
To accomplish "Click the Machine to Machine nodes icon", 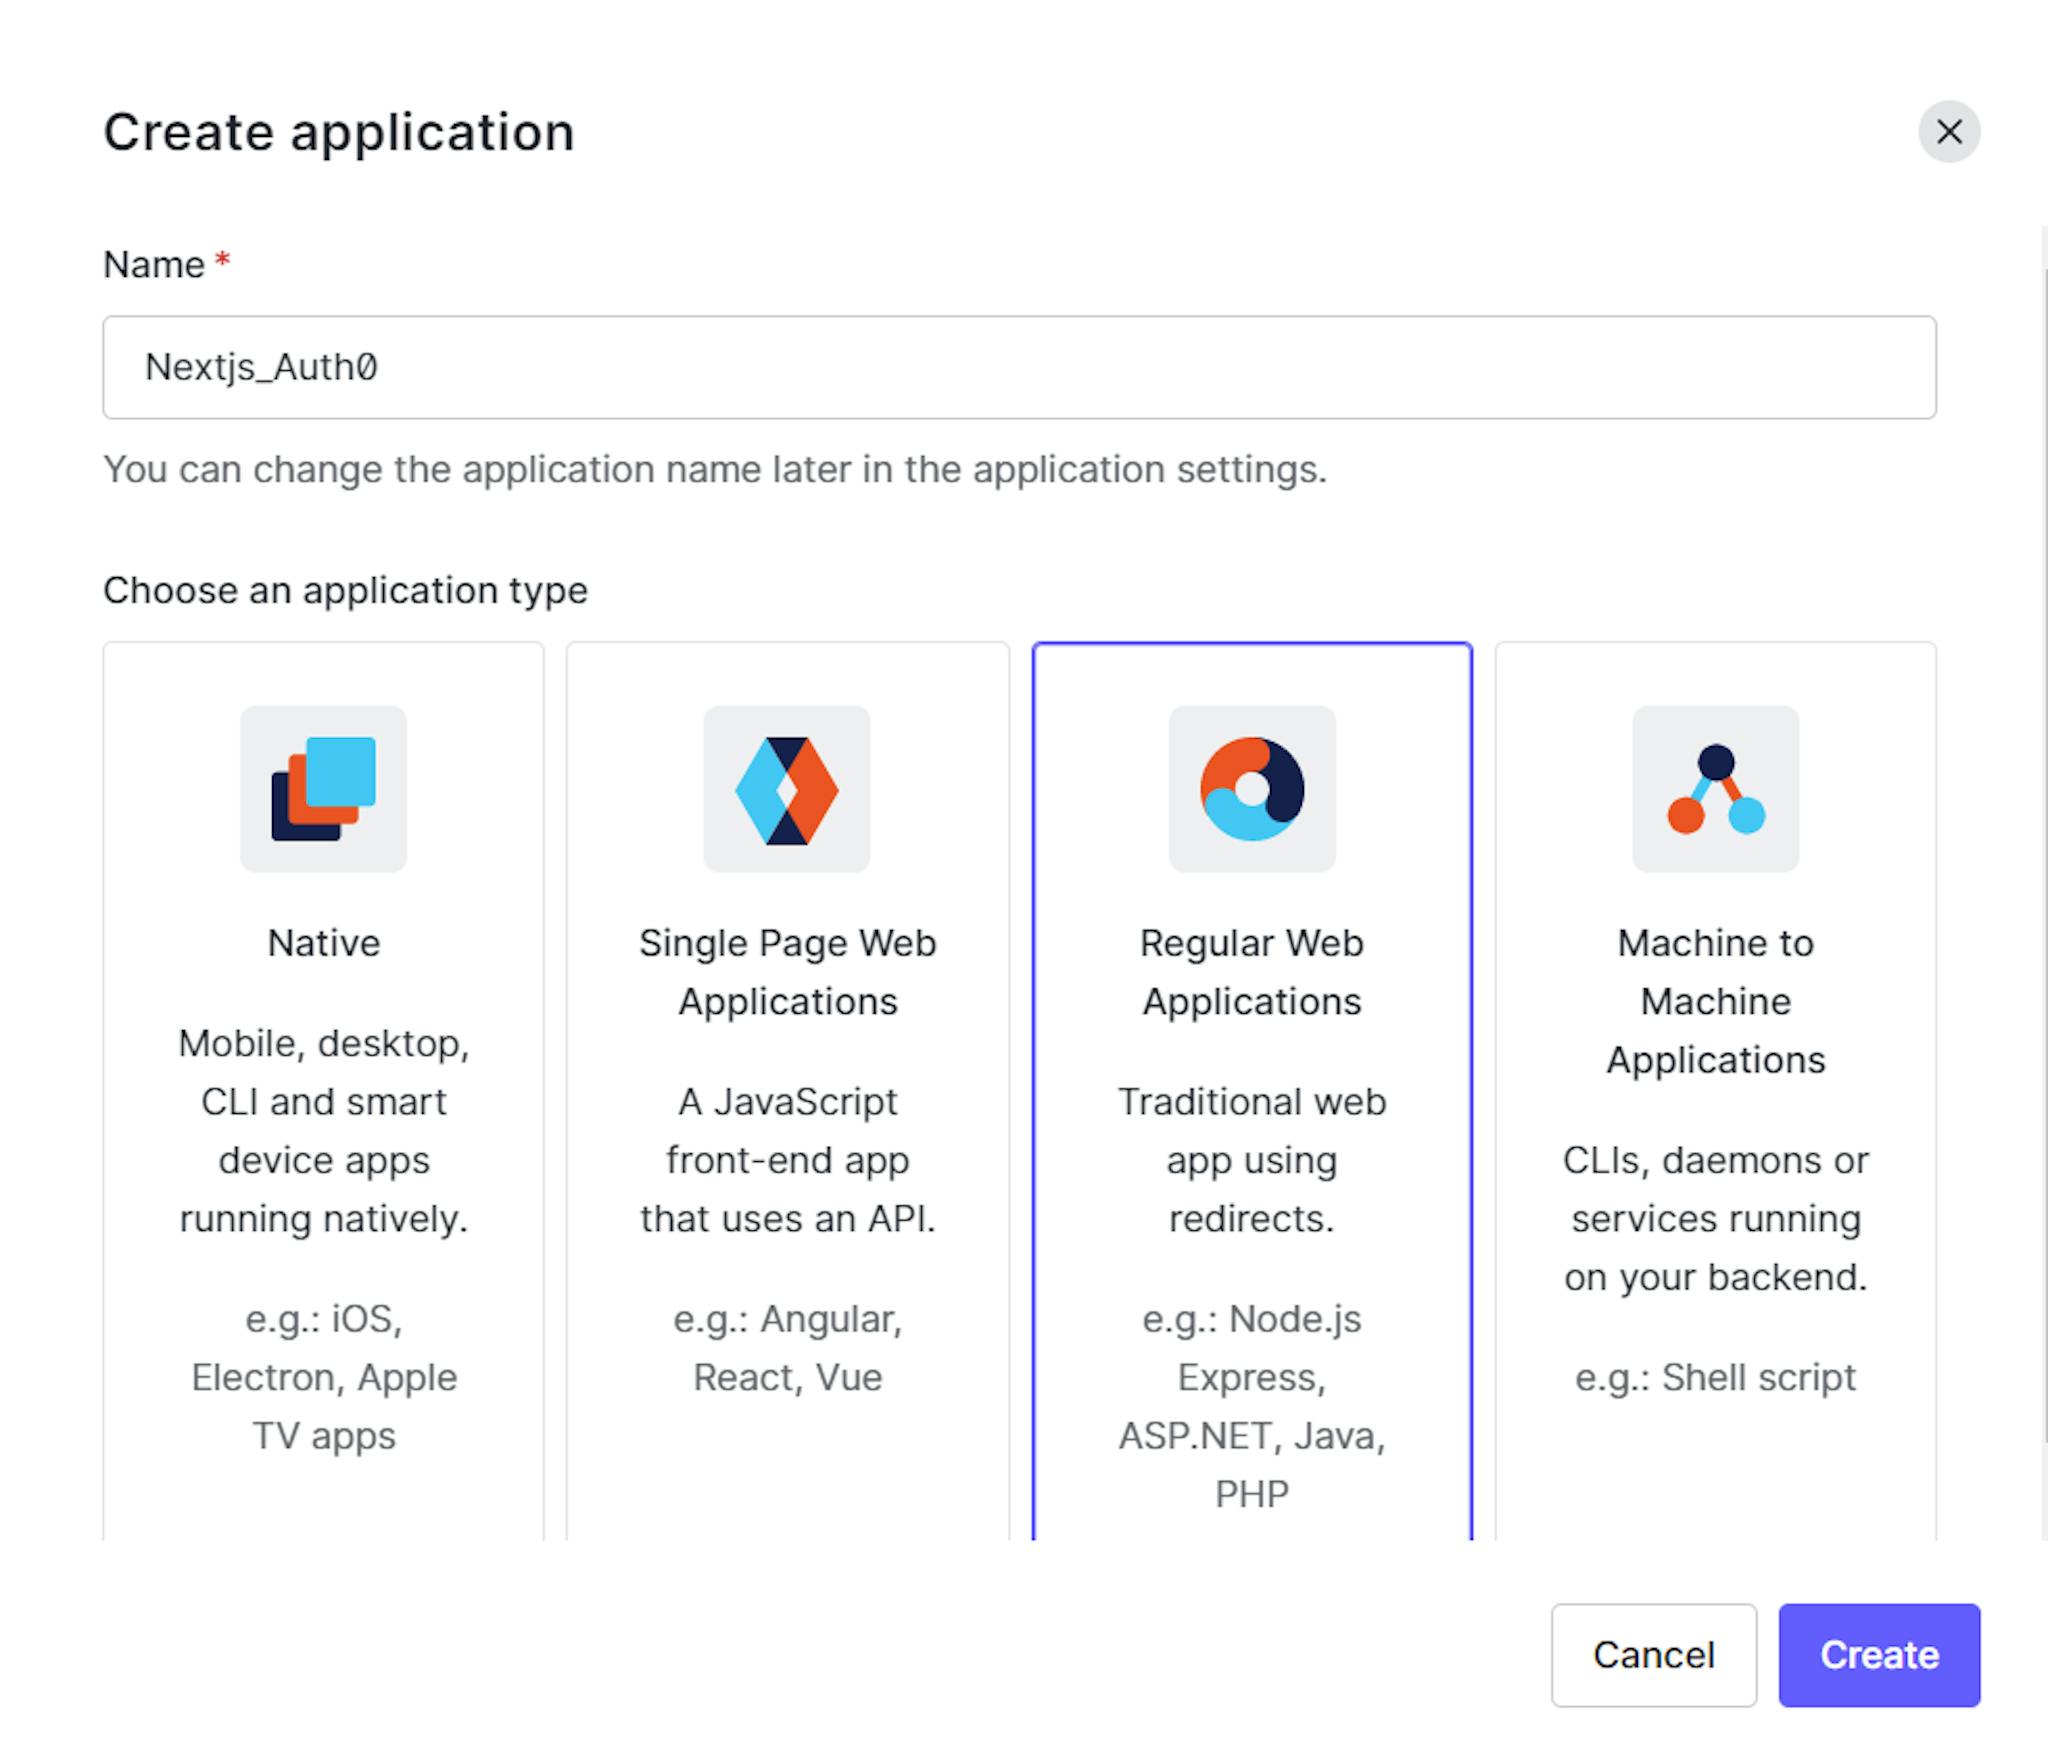I will pyautogui.click(x=1715, y=789).
